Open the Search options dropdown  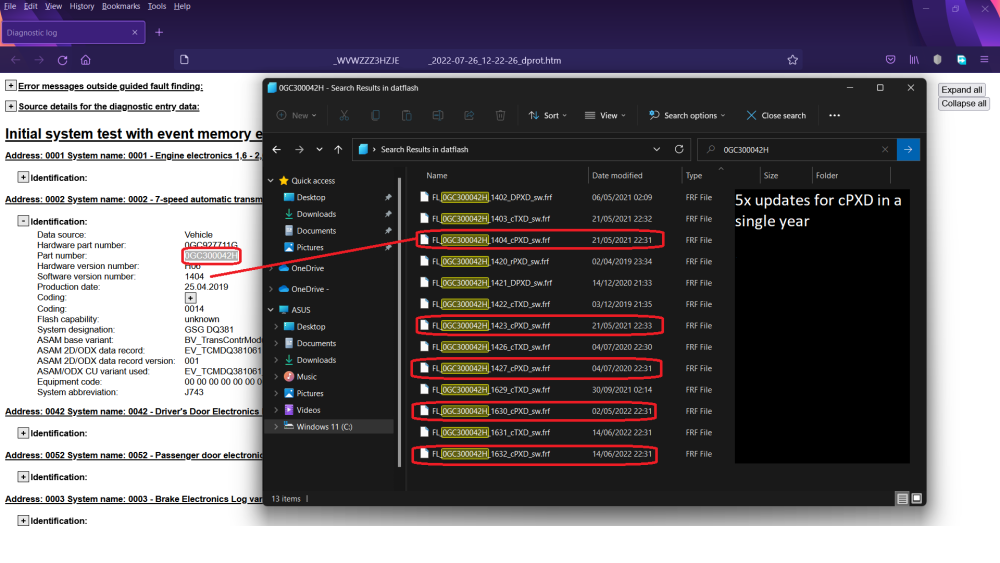click(x=687, y=115)
